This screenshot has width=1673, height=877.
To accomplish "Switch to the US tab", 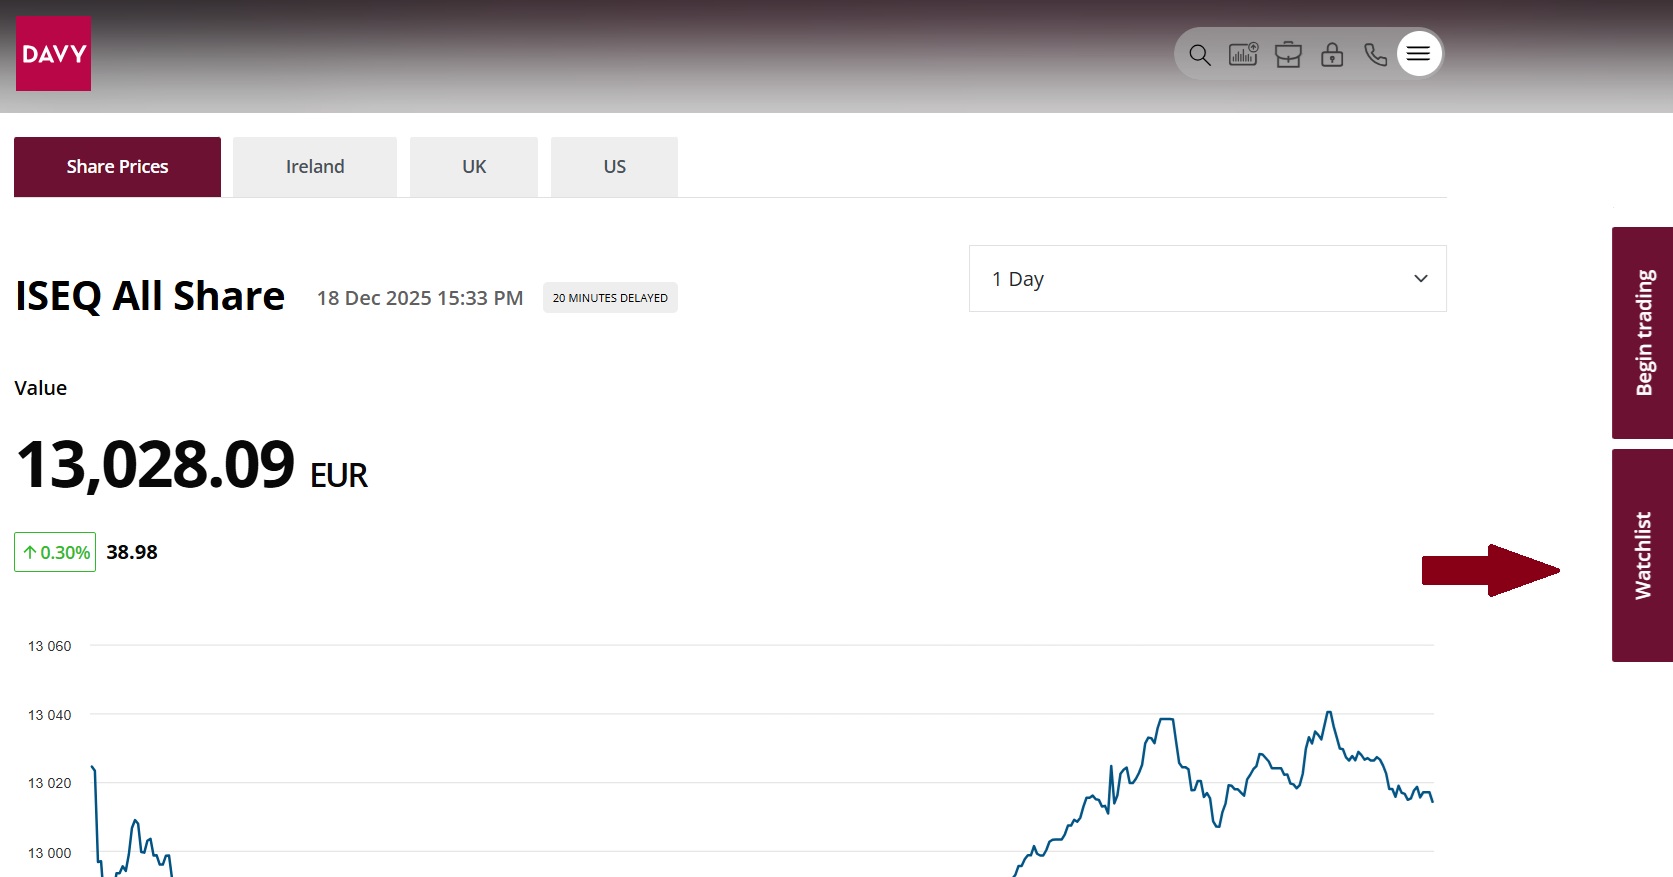I will pyautogui.click(x=615, y=167).
